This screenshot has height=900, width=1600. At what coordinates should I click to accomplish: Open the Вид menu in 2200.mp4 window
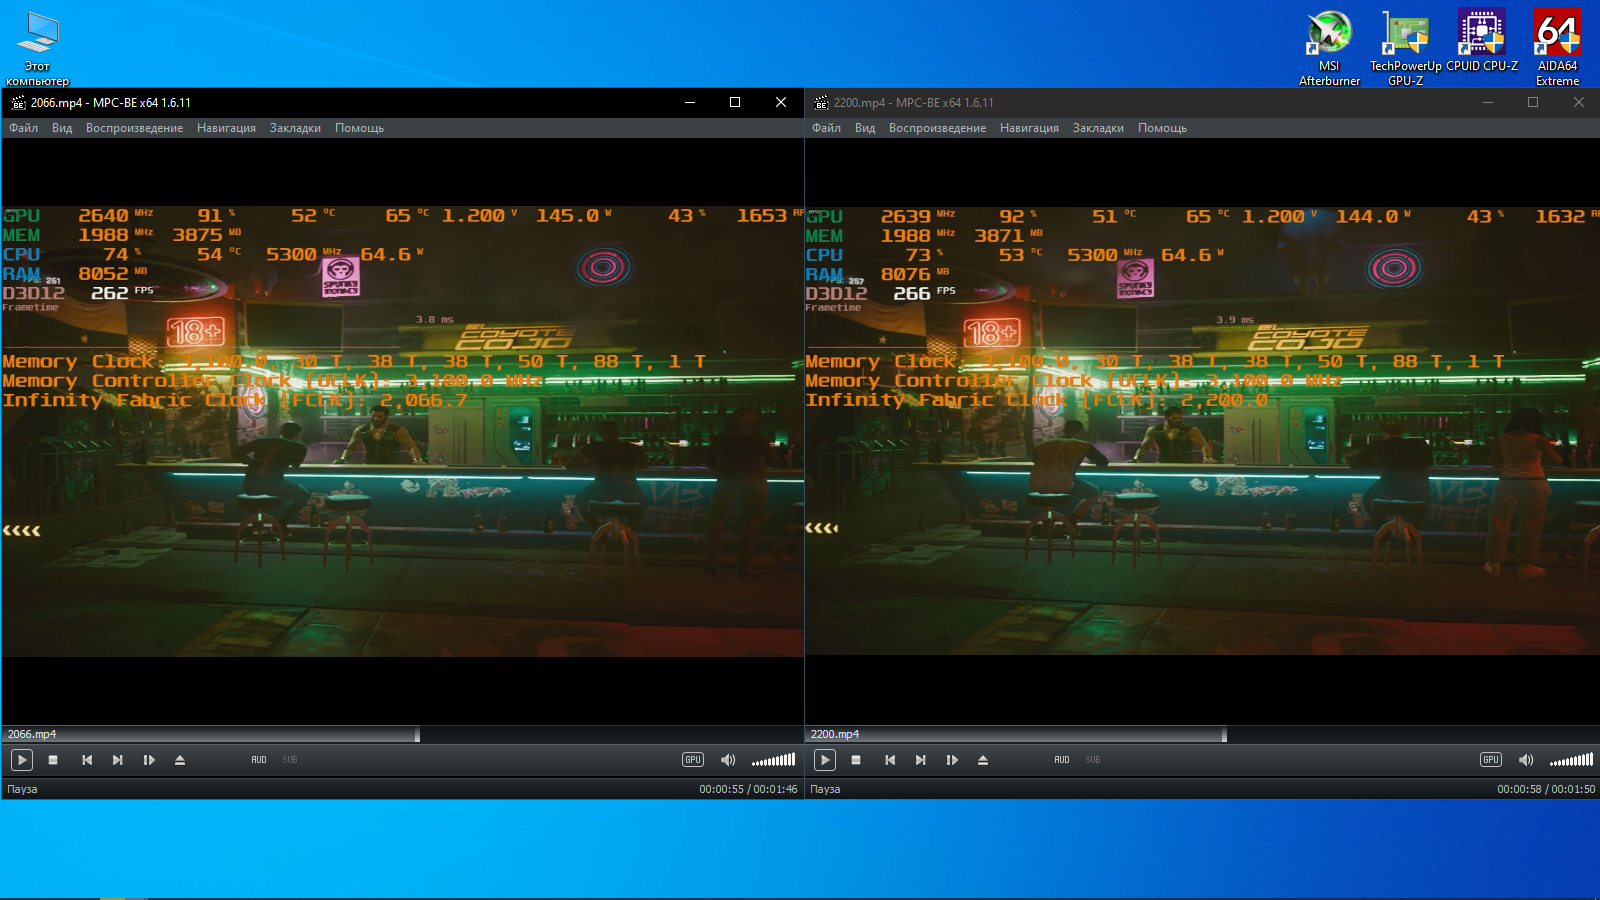click(x=865, y=128)
